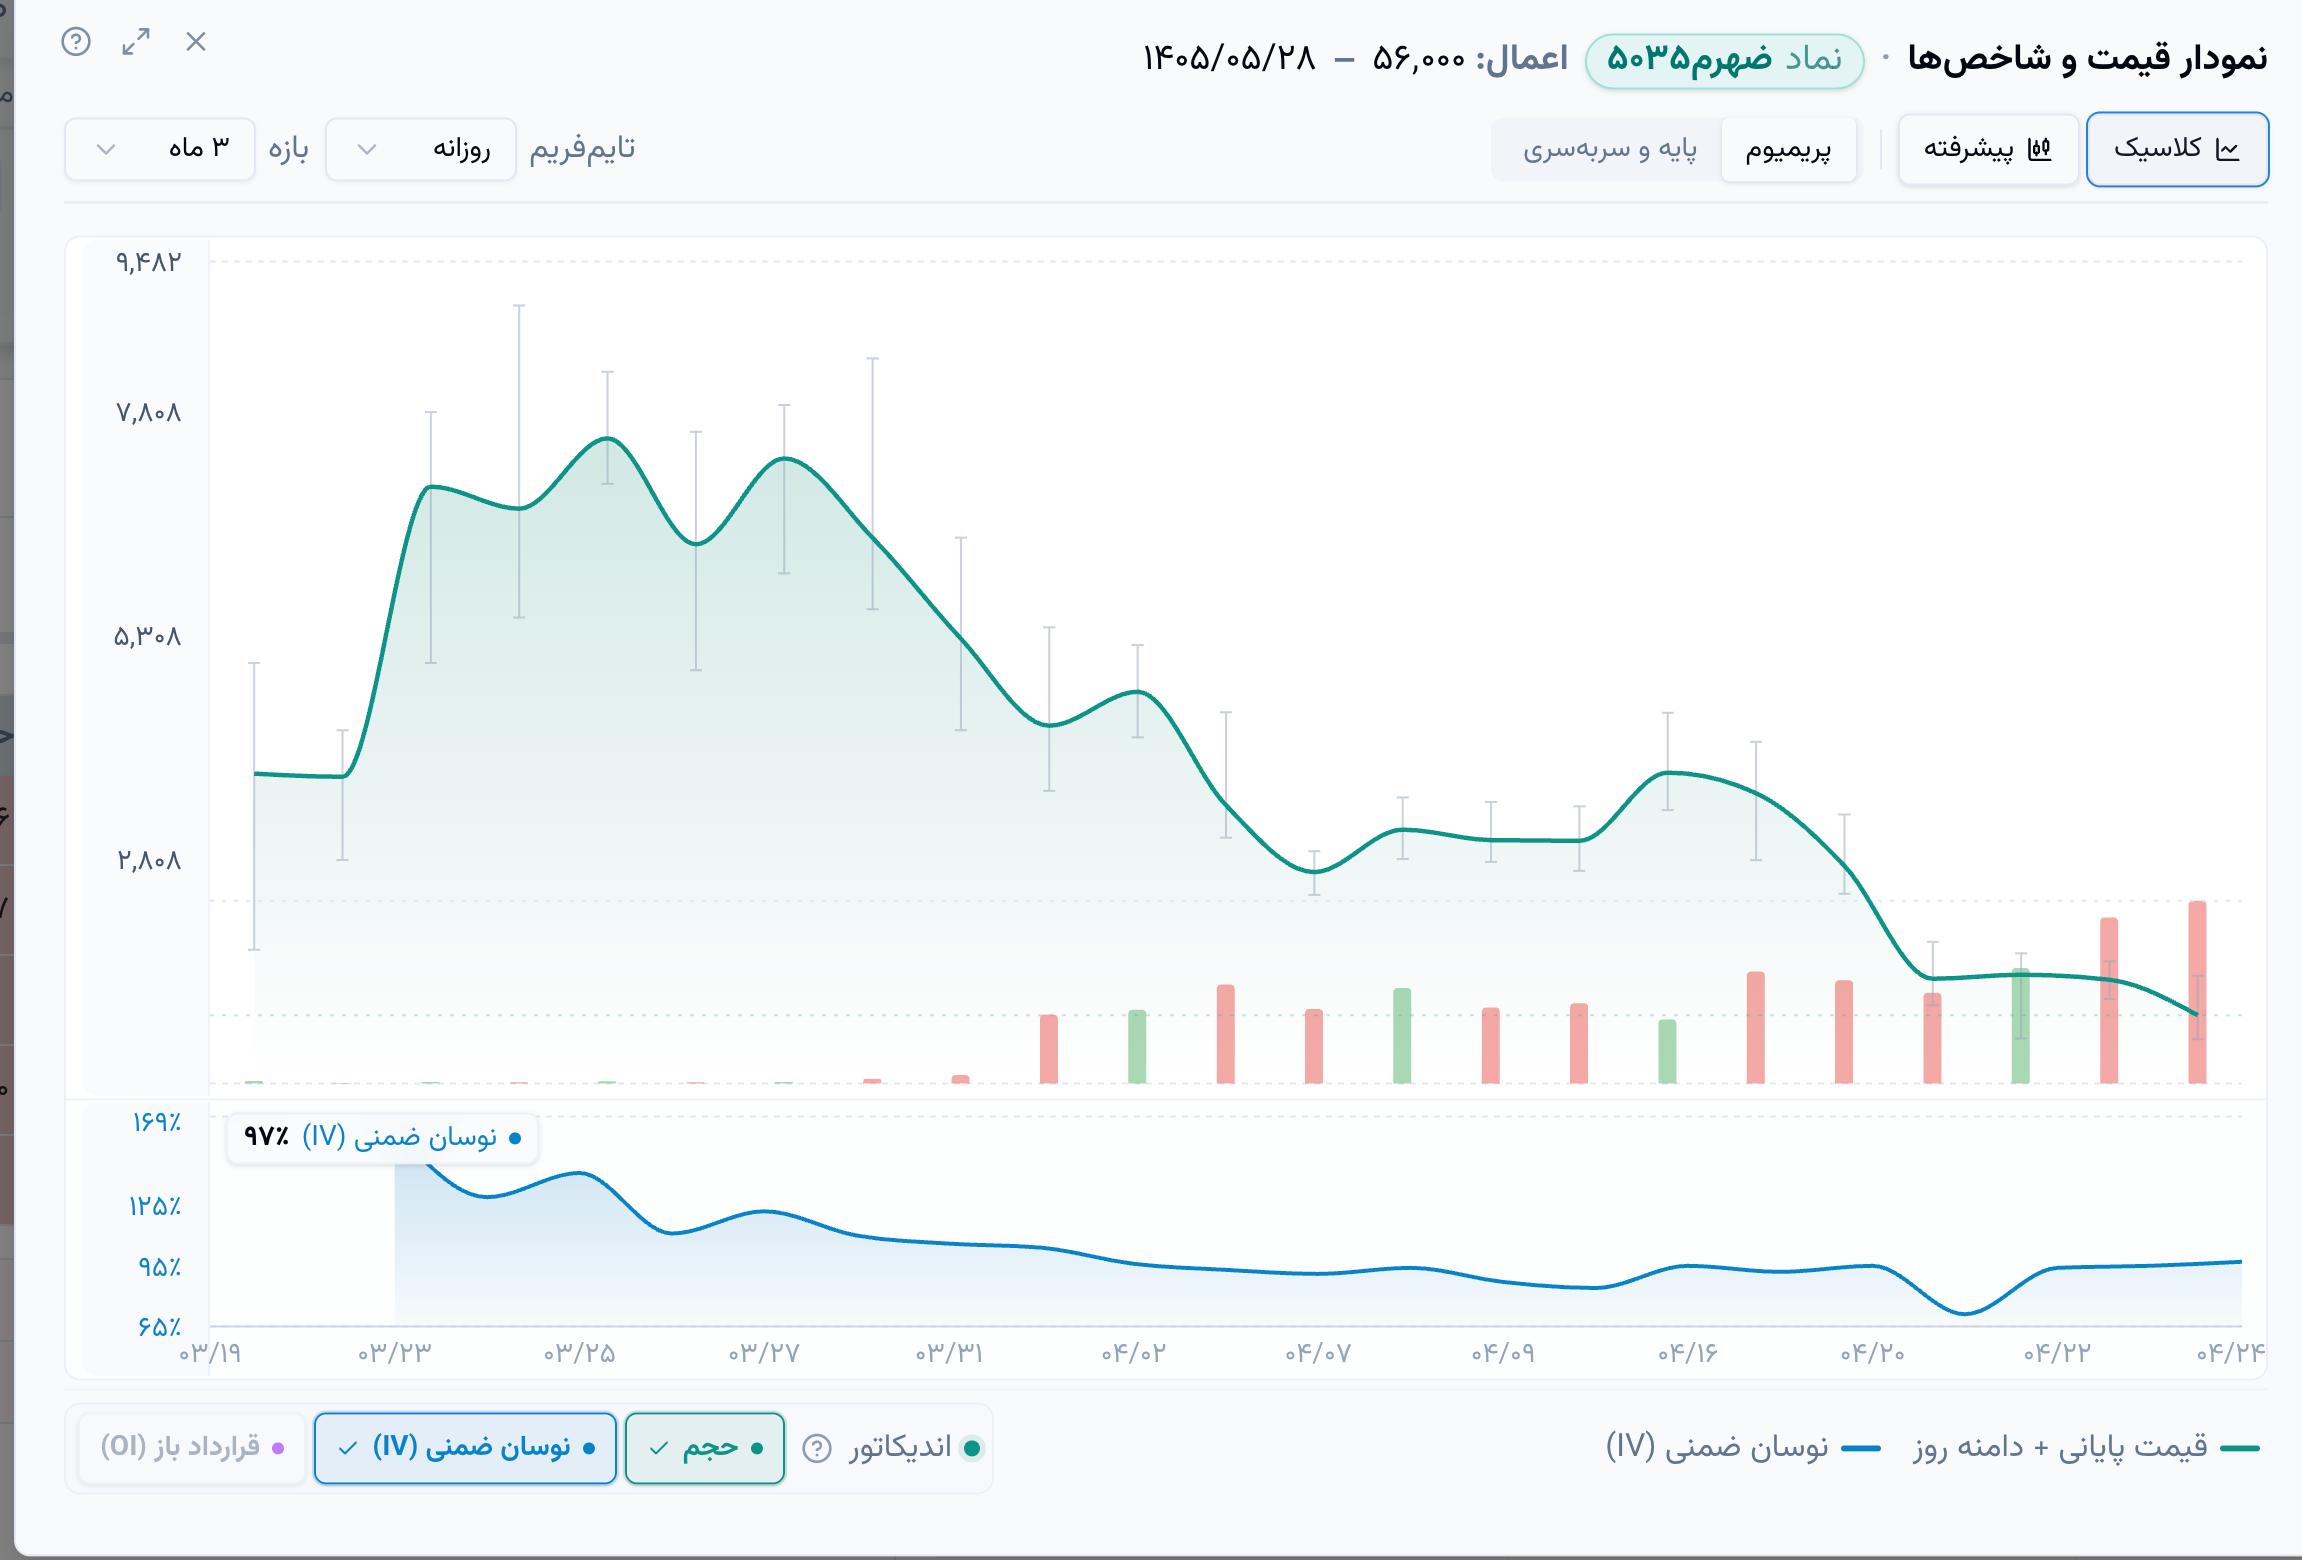Click the پیشرفته candlestick icon
The image size is (2302, 1560).
2040,150
